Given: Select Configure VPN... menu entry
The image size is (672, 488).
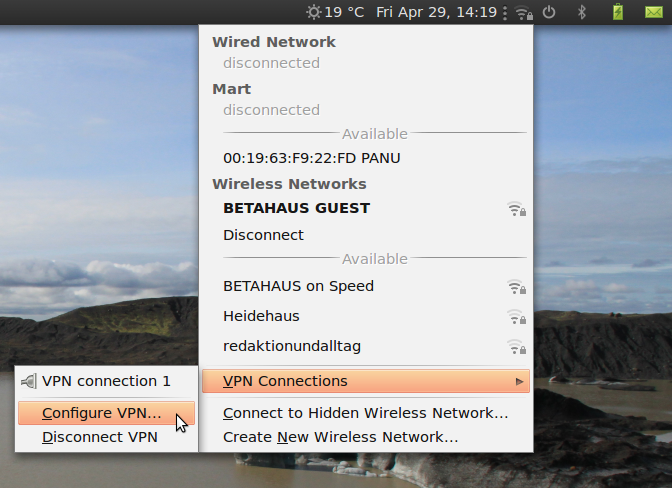Looking at the screenshot, I should click(x=101, y=413).
